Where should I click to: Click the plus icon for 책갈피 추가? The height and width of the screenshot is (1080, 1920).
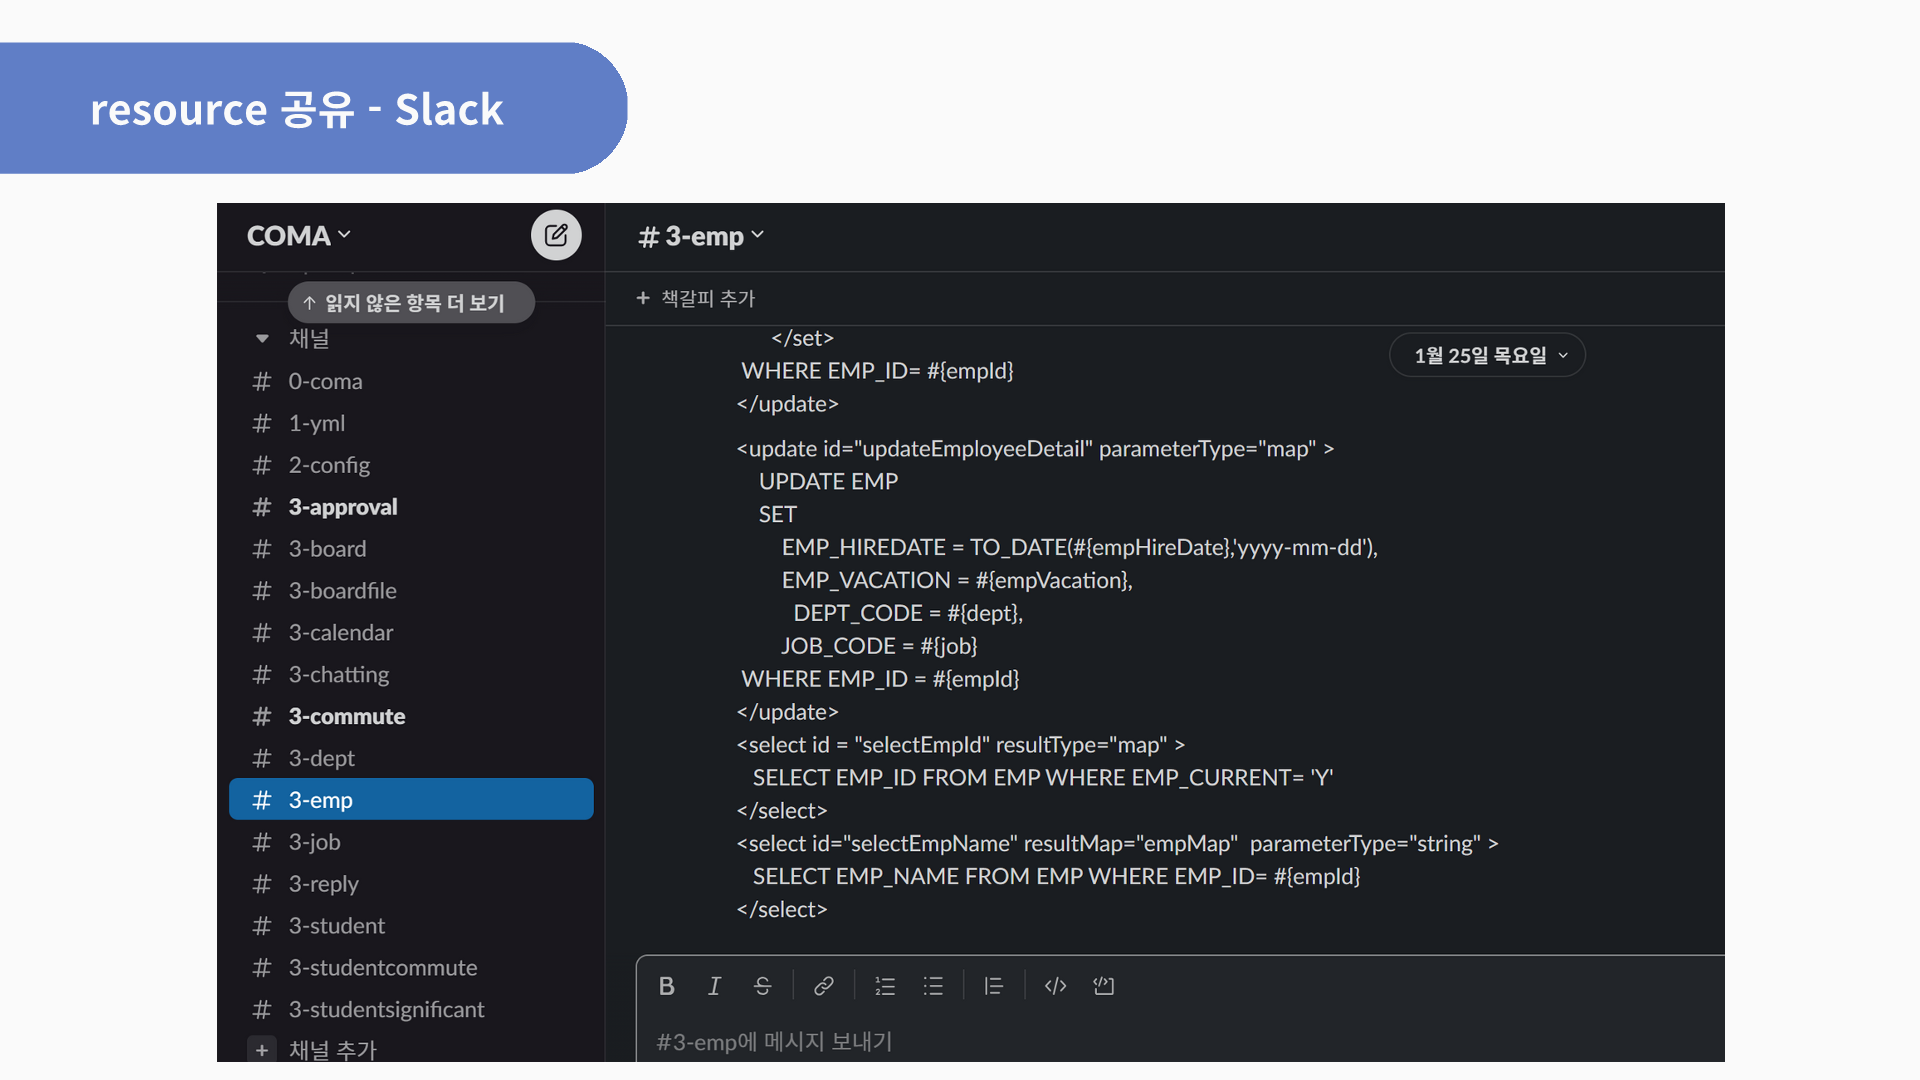click(643, 298)
